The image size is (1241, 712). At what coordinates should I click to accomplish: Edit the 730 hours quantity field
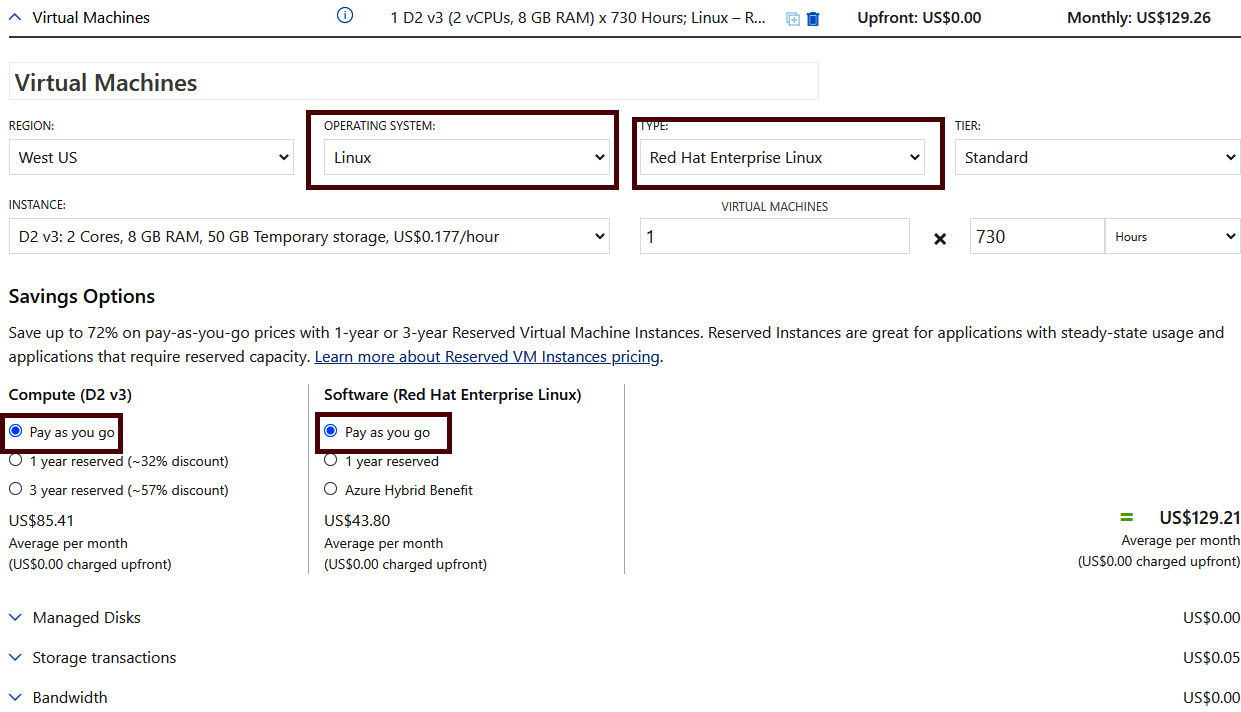[x=1037, y=236]
